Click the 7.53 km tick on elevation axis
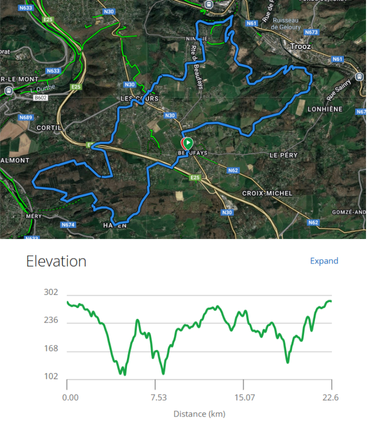 pyautogui.click(x=158, y=397)
